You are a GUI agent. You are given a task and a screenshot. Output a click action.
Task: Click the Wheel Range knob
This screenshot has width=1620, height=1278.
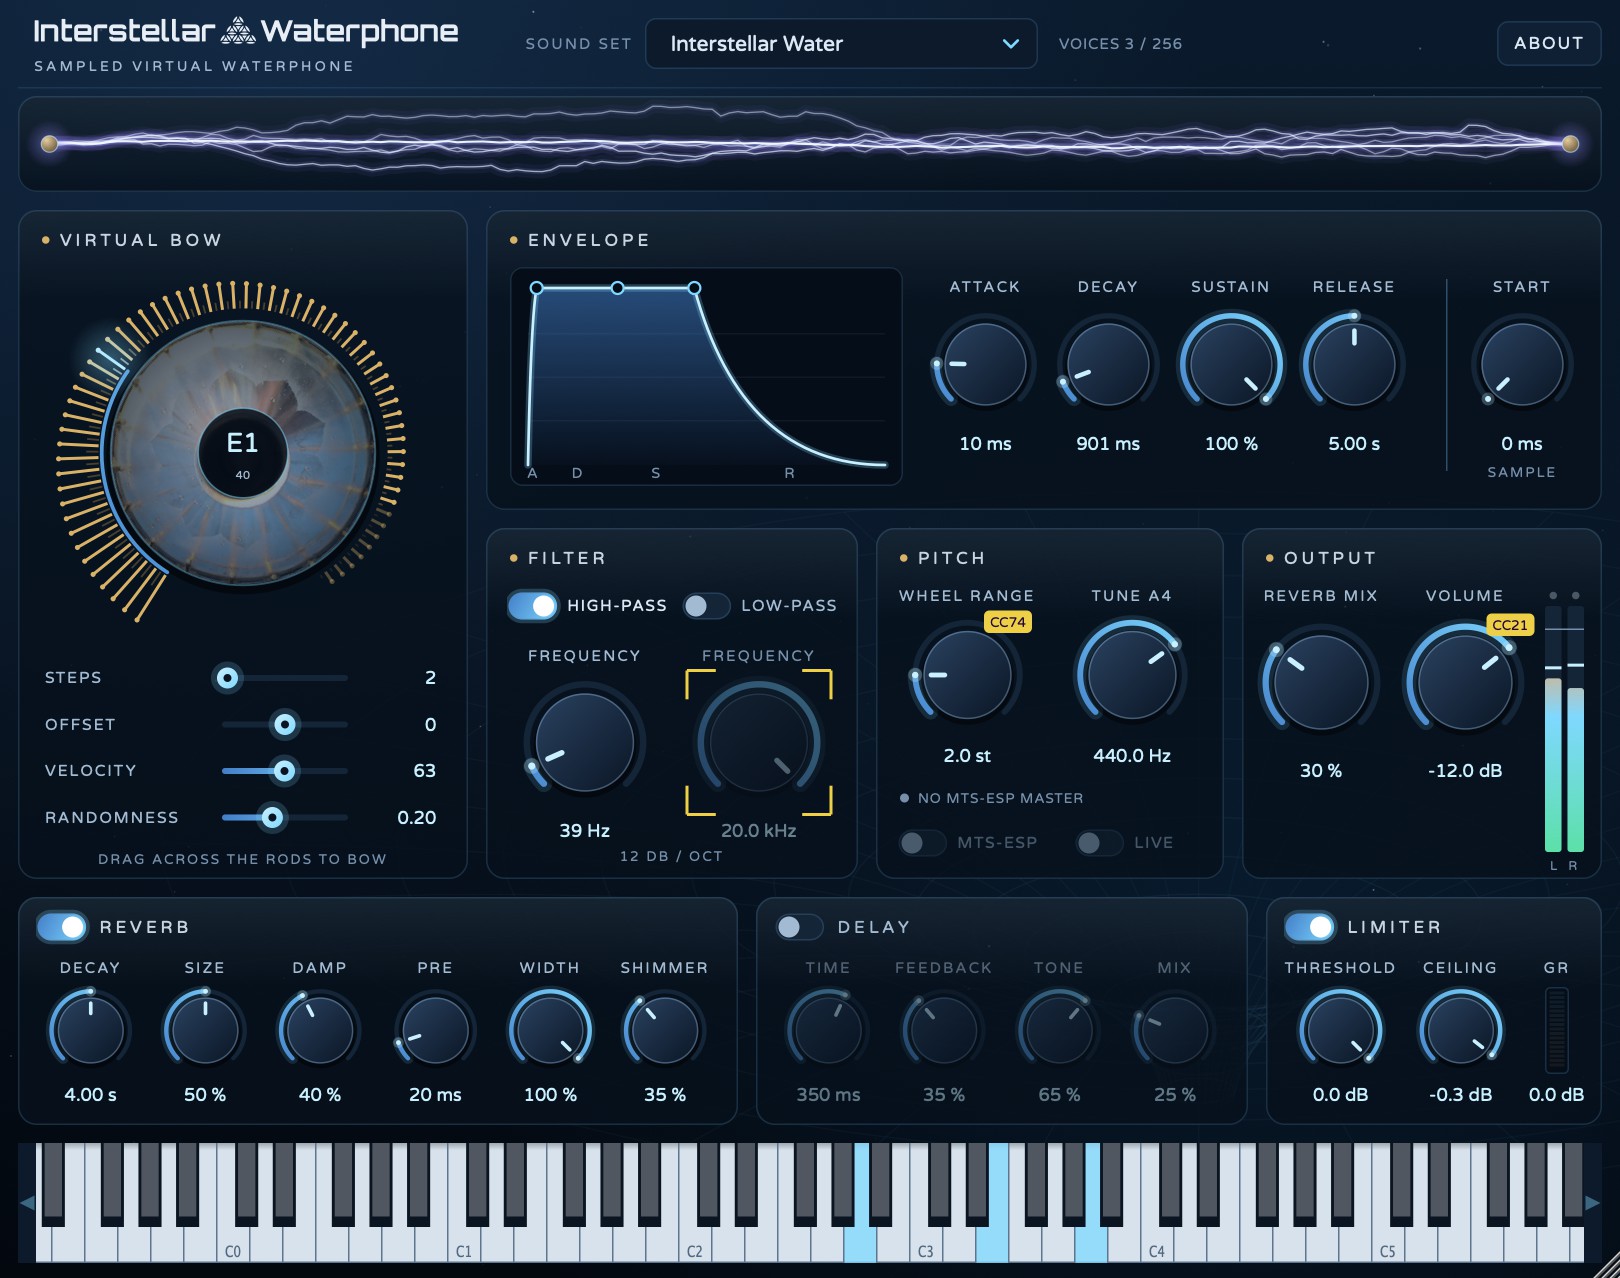967,674
